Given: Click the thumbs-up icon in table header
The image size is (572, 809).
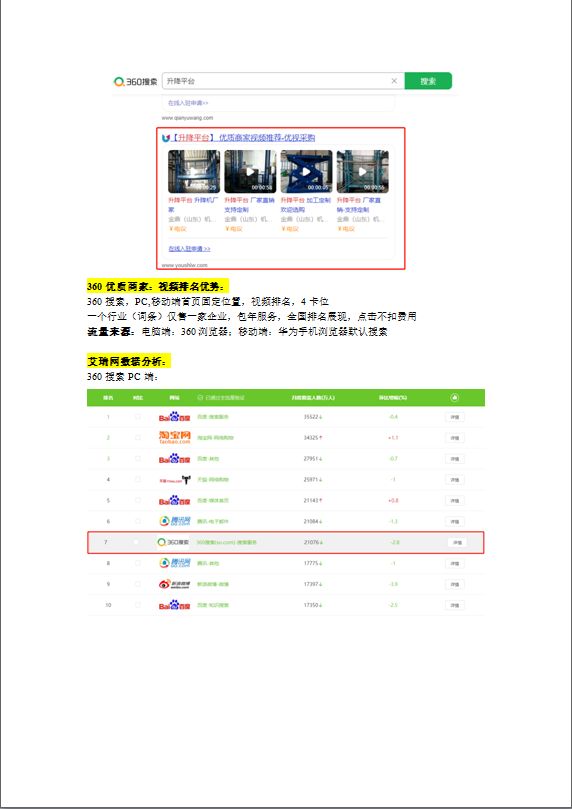Looking at the screenshot, I should pyautogui.click(x=455, y=398).
